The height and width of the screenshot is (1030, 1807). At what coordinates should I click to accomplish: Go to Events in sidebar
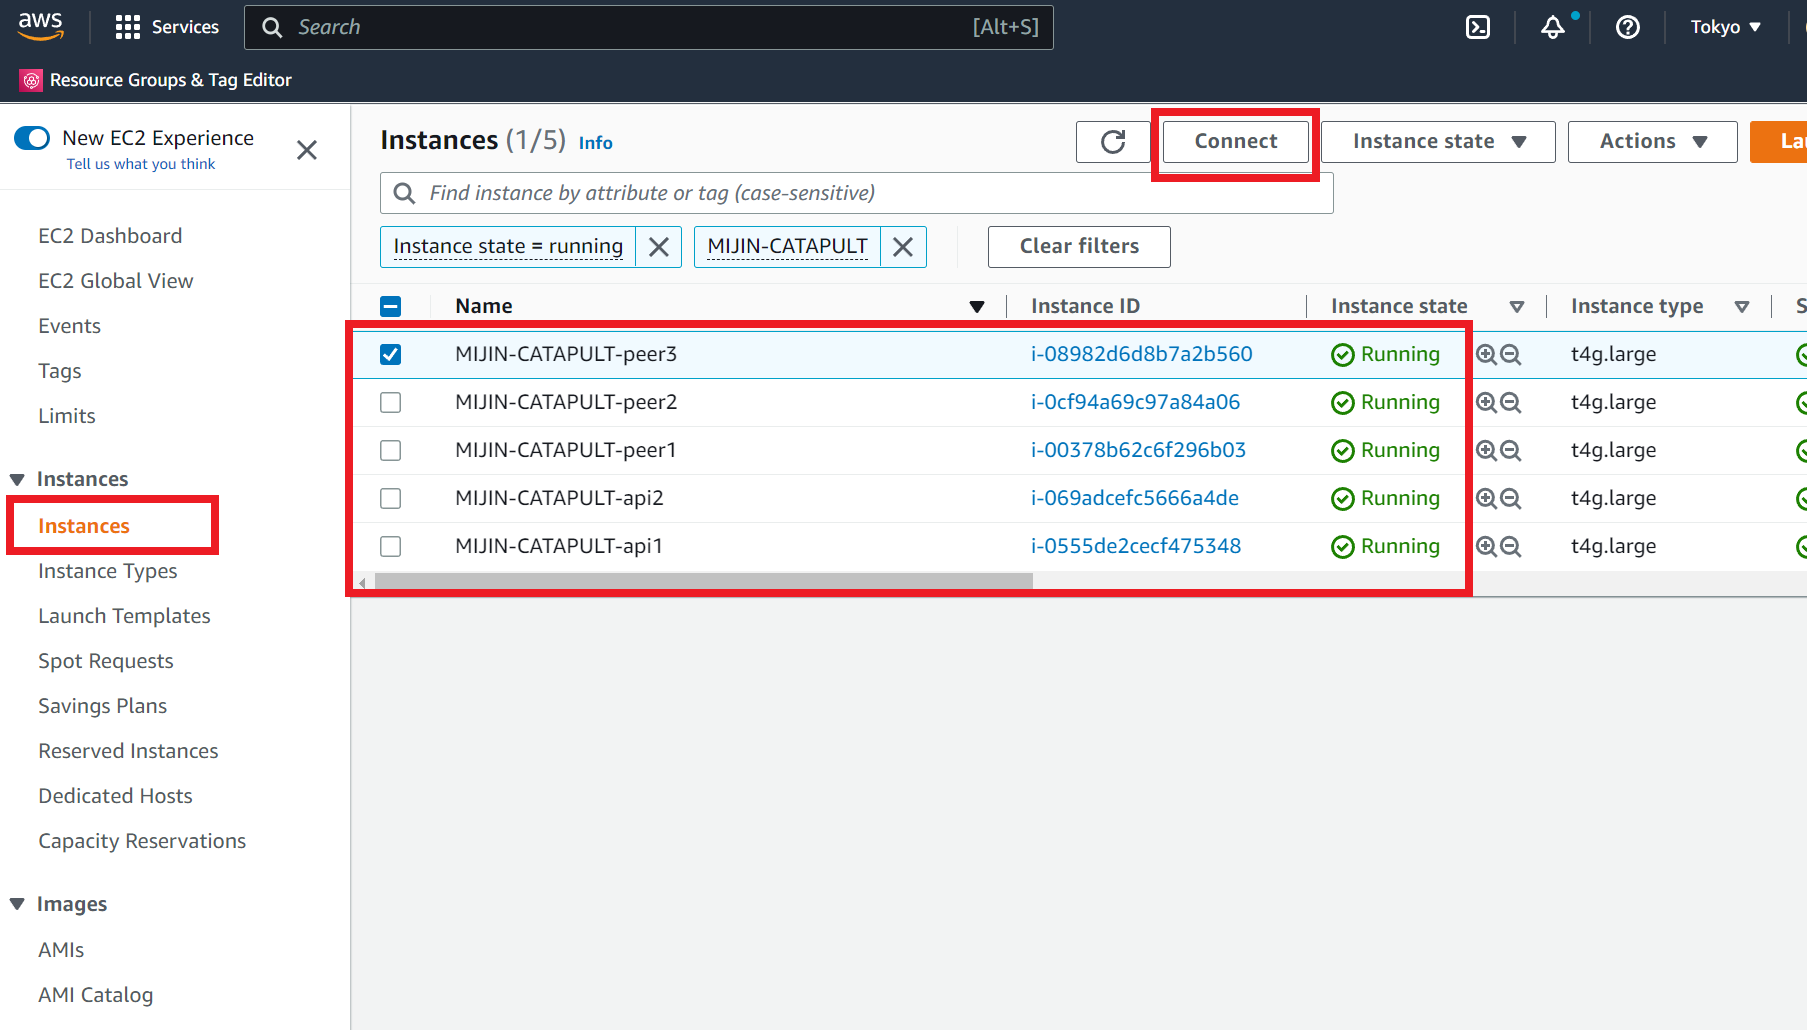[69, 326]
